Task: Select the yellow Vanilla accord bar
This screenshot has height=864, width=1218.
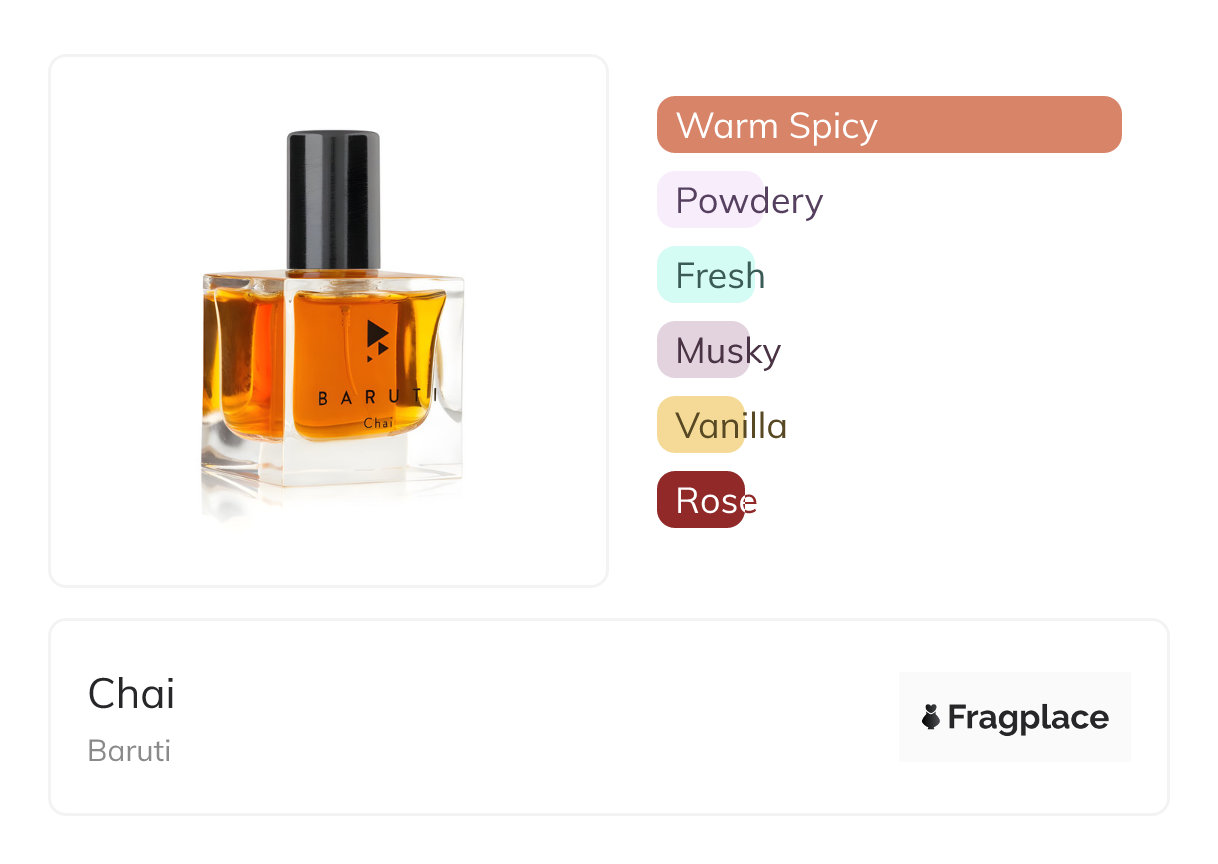Action: (x=701, y=425)
